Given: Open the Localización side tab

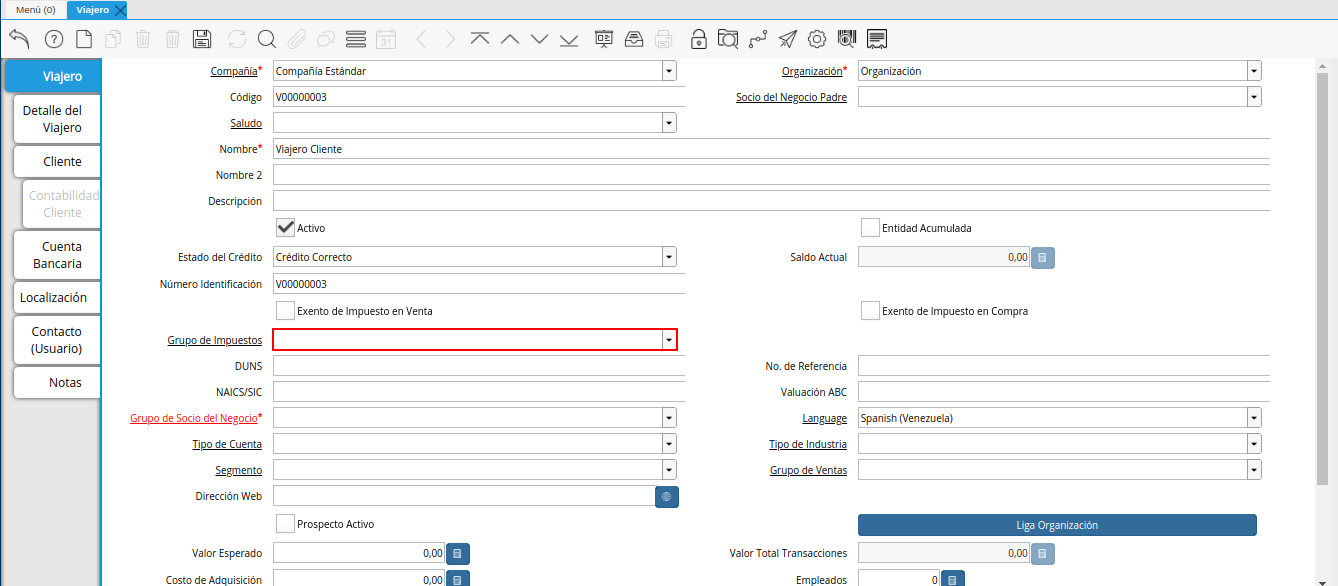Looking at the screenshot, I should [x=54, y=297].
